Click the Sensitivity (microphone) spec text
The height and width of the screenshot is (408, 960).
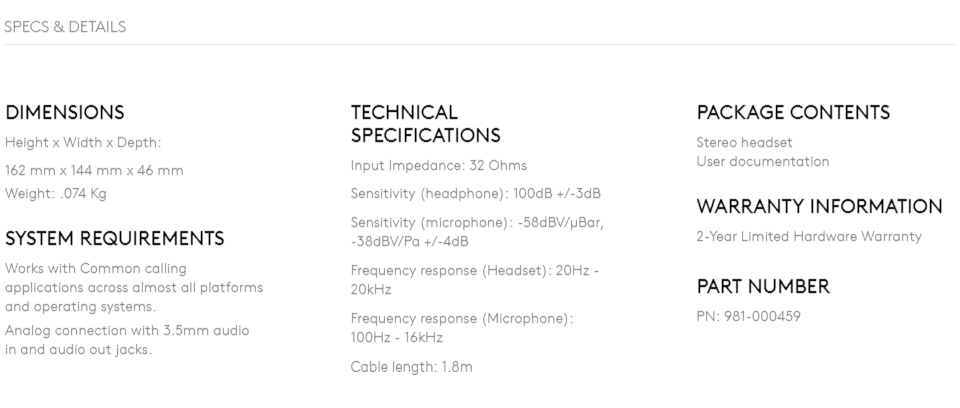point(477,232)
